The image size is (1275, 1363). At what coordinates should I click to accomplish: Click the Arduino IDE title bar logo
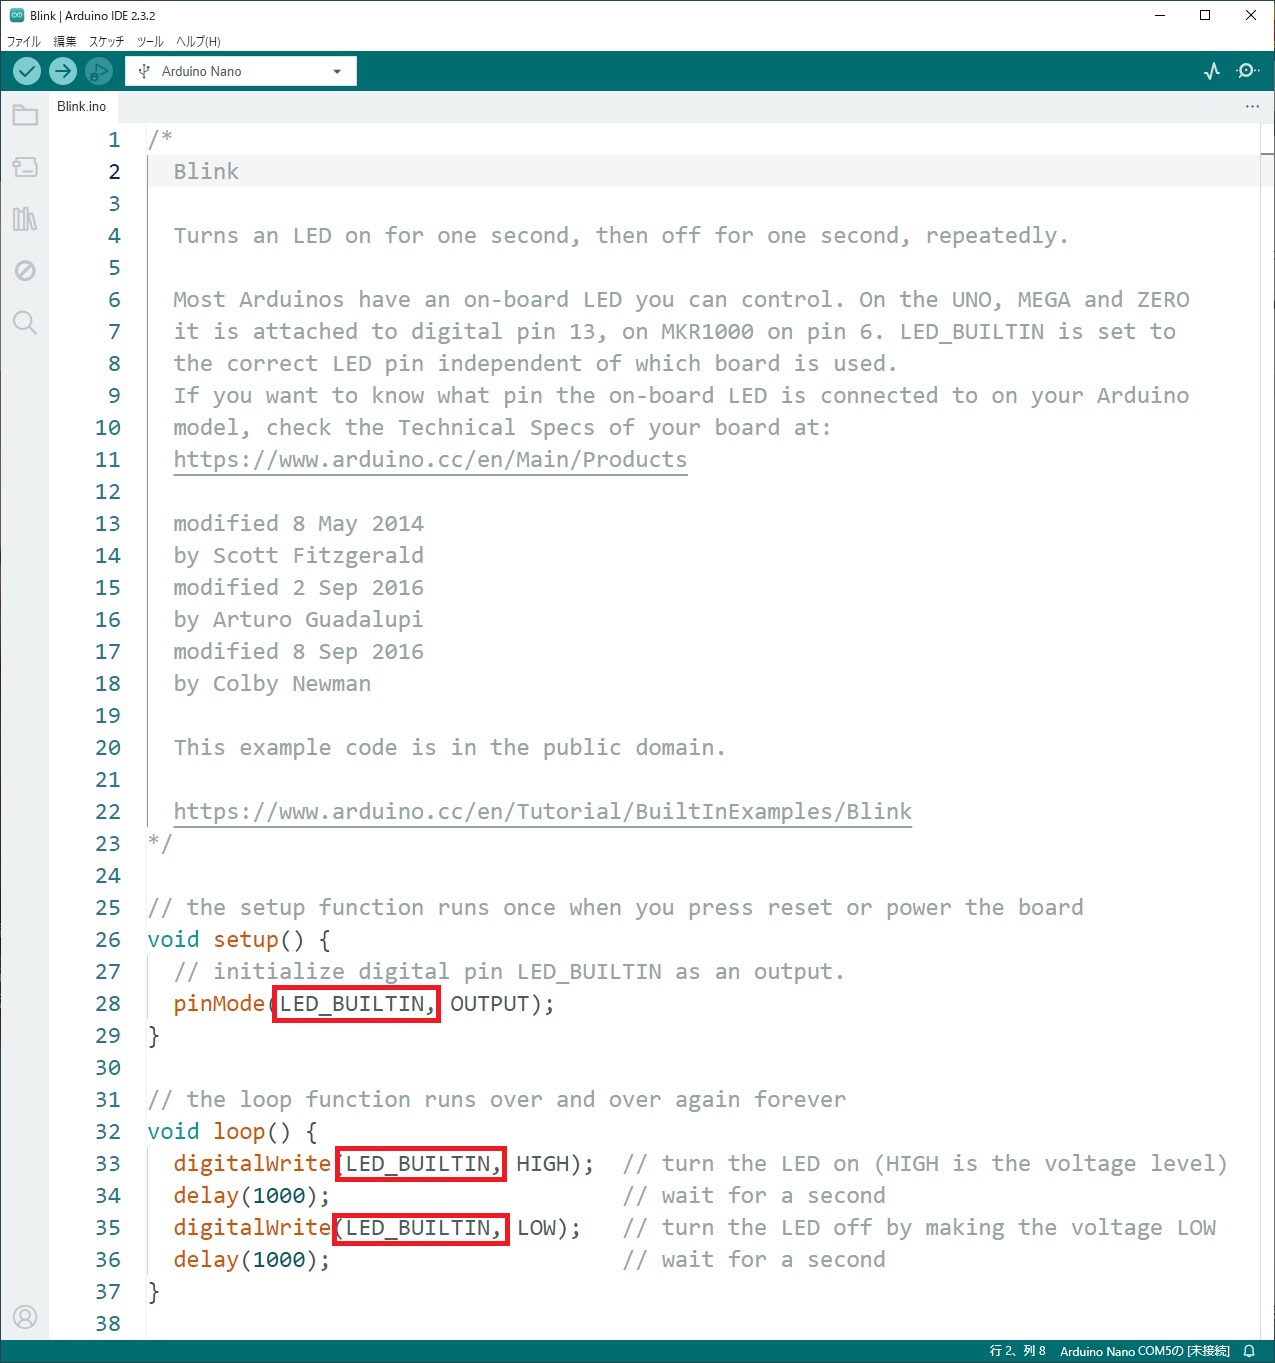[16, 15]
